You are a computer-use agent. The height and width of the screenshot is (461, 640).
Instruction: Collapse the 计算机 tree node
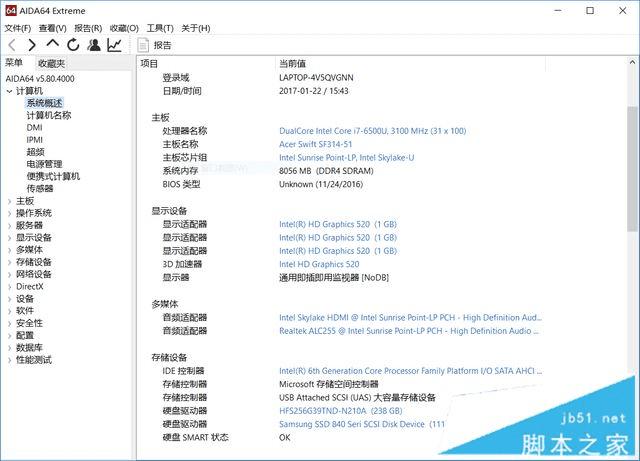10,91
